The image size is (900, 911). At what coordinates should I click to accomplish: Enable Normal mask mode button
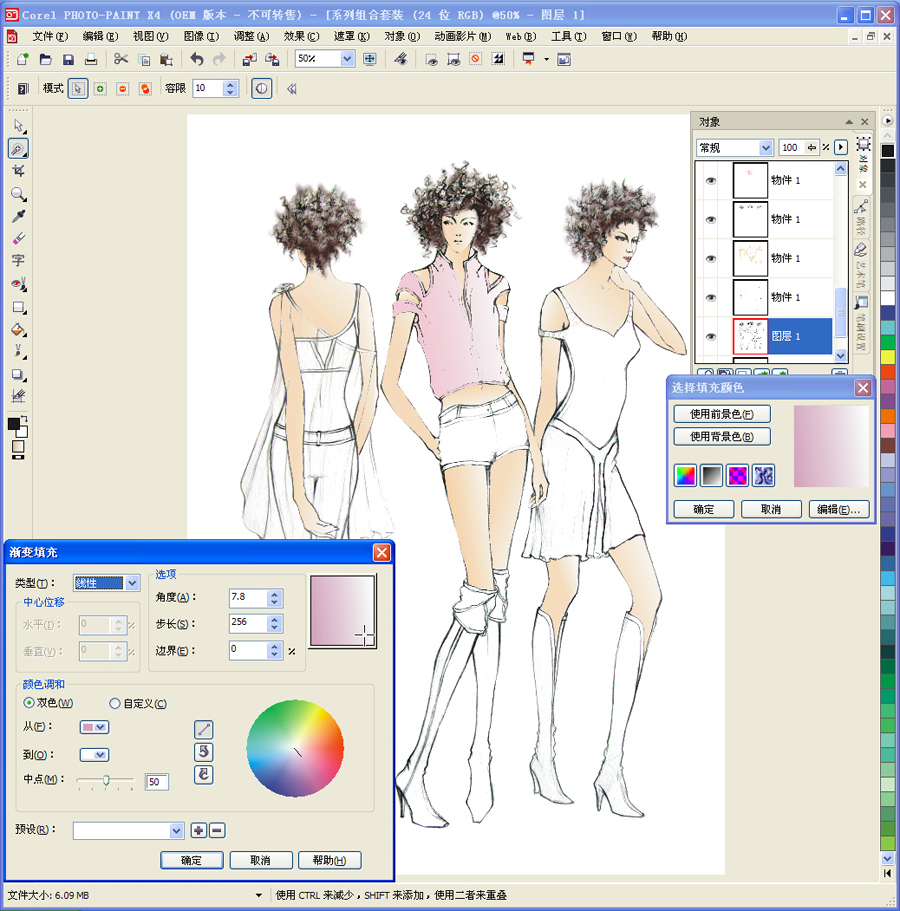click(78, 89)
